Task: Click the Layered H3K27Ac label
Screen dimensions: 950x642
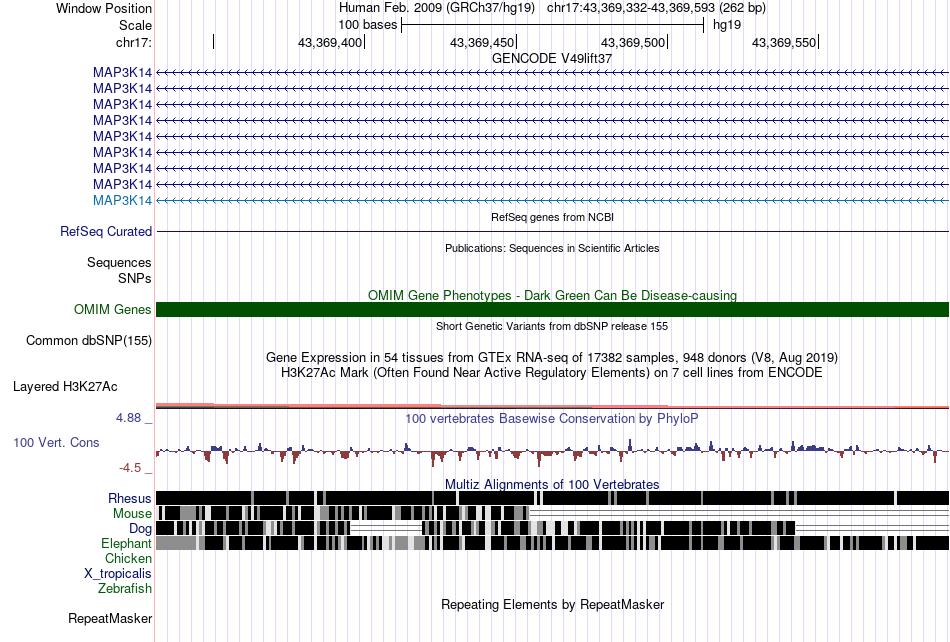Action: (65, 386)
